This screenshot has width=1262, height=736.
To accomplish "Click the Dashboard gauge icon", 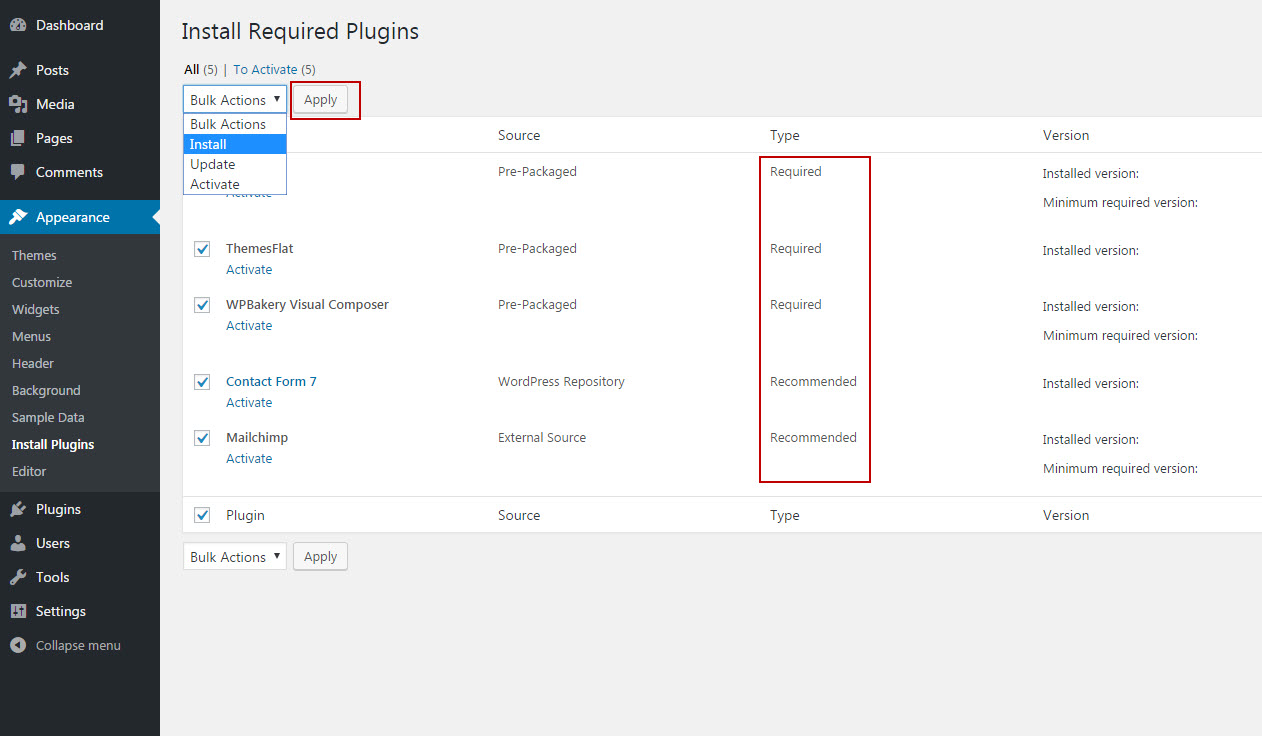I will (18, 25).
